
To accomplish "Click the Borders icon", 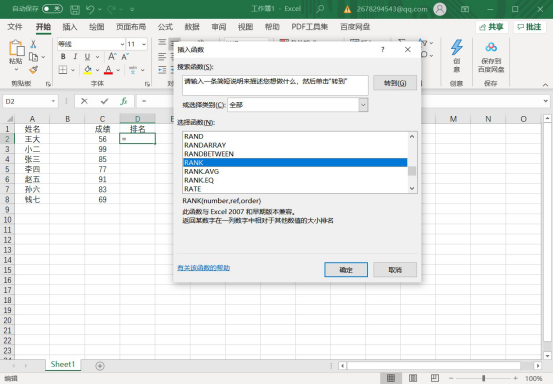I will (63, 70).
